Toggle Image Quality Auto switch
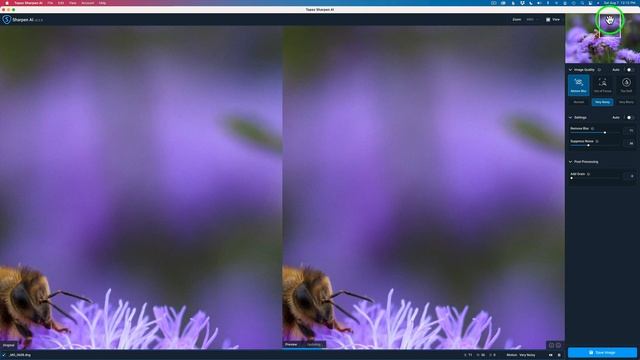The width and height of the screenshot is (640, 360). tap(628, 70)
